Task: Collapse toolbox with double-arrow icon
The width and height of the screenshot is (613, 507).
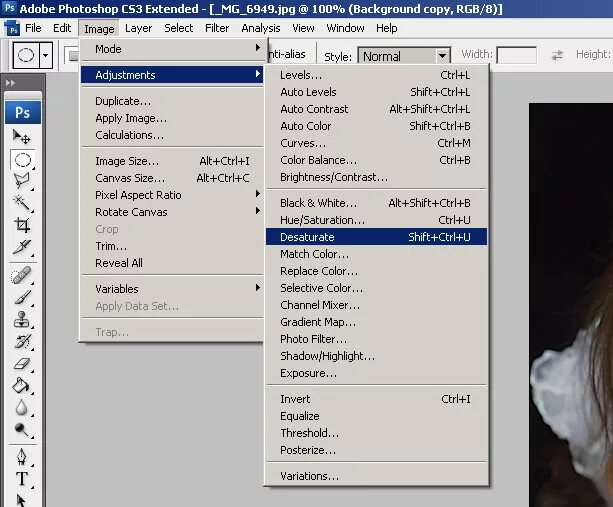Action: [10, 82]
